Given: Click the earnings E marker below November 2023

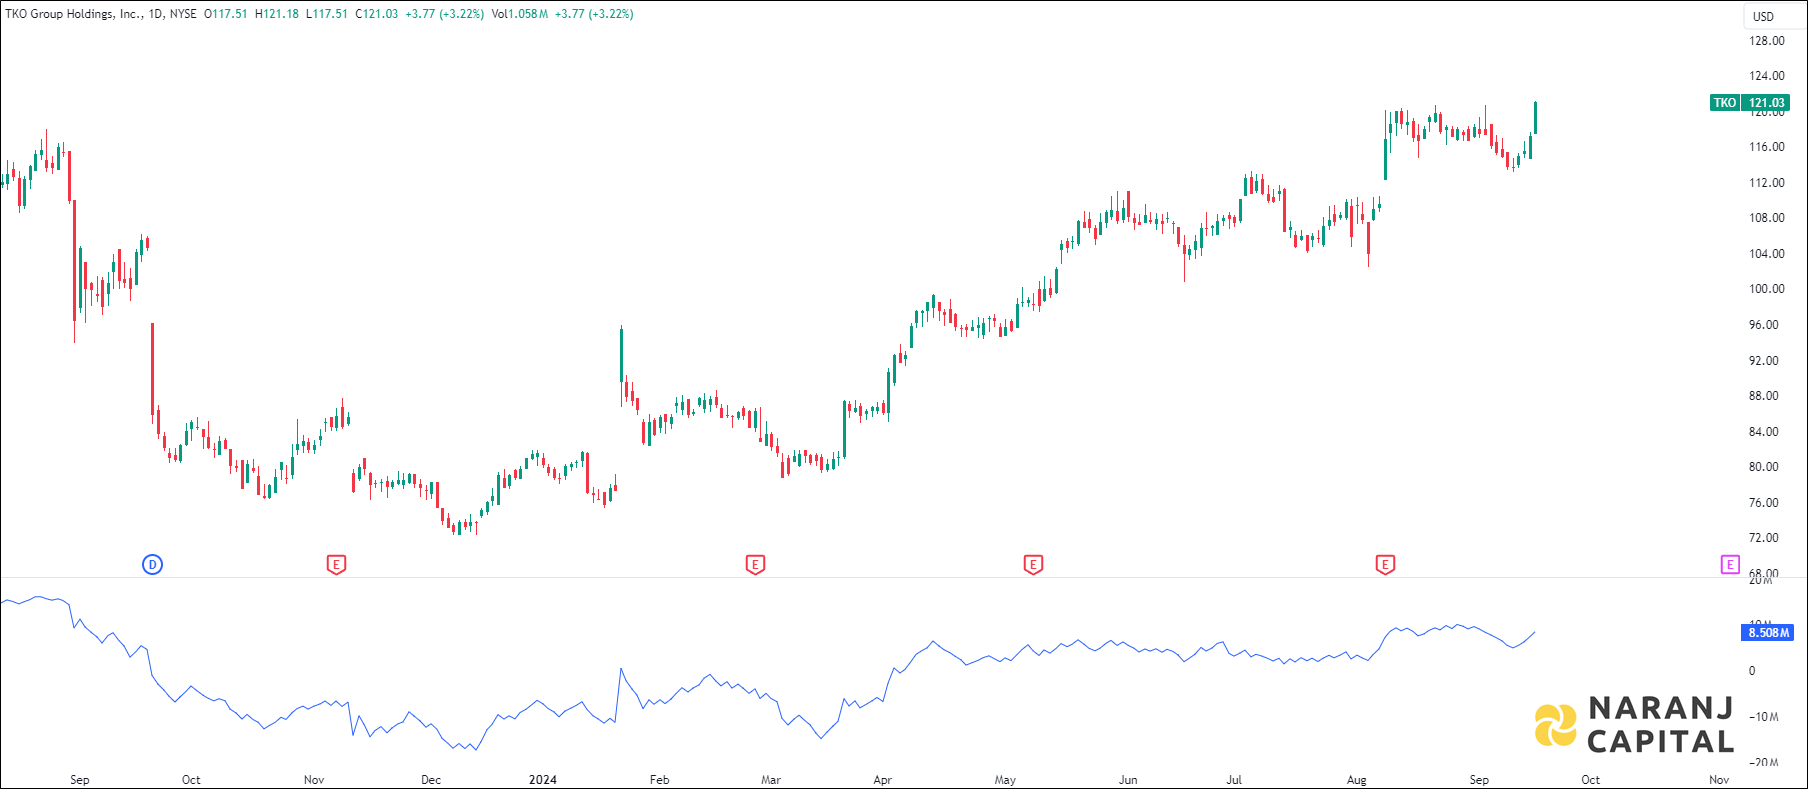Looking at the screenshot, I should coord(336,565).
